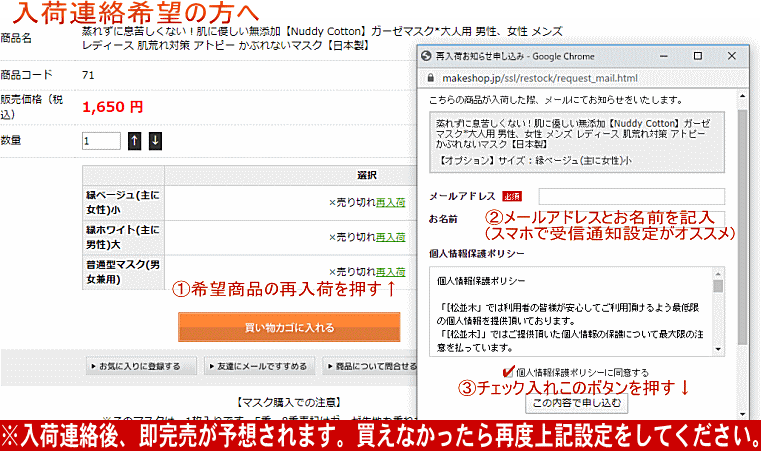
Task: Click privacy policy box scroll down arrow
Action: coord(718,349)
